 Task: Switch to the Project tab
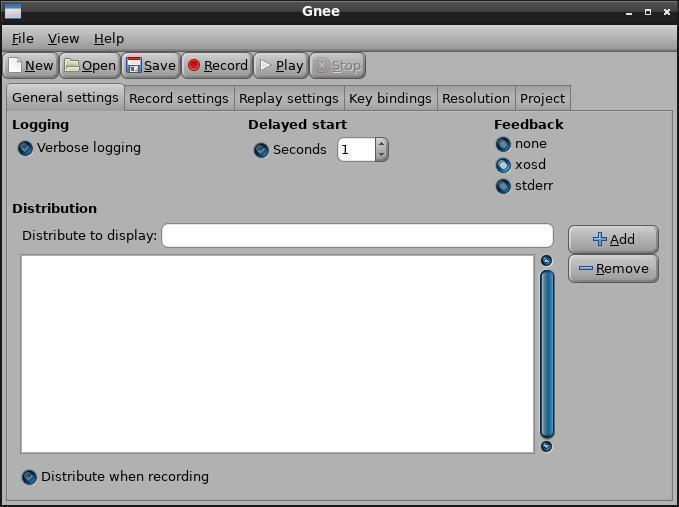coord(543,98)
